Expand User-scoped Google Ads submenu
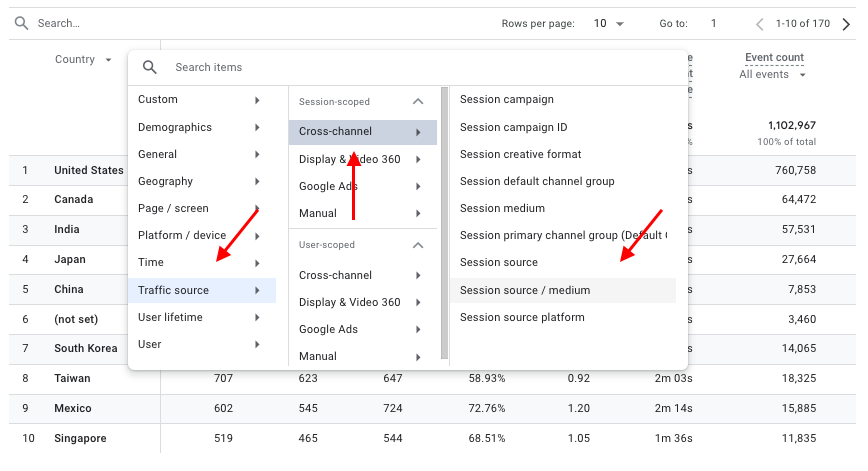 [362, 329]
